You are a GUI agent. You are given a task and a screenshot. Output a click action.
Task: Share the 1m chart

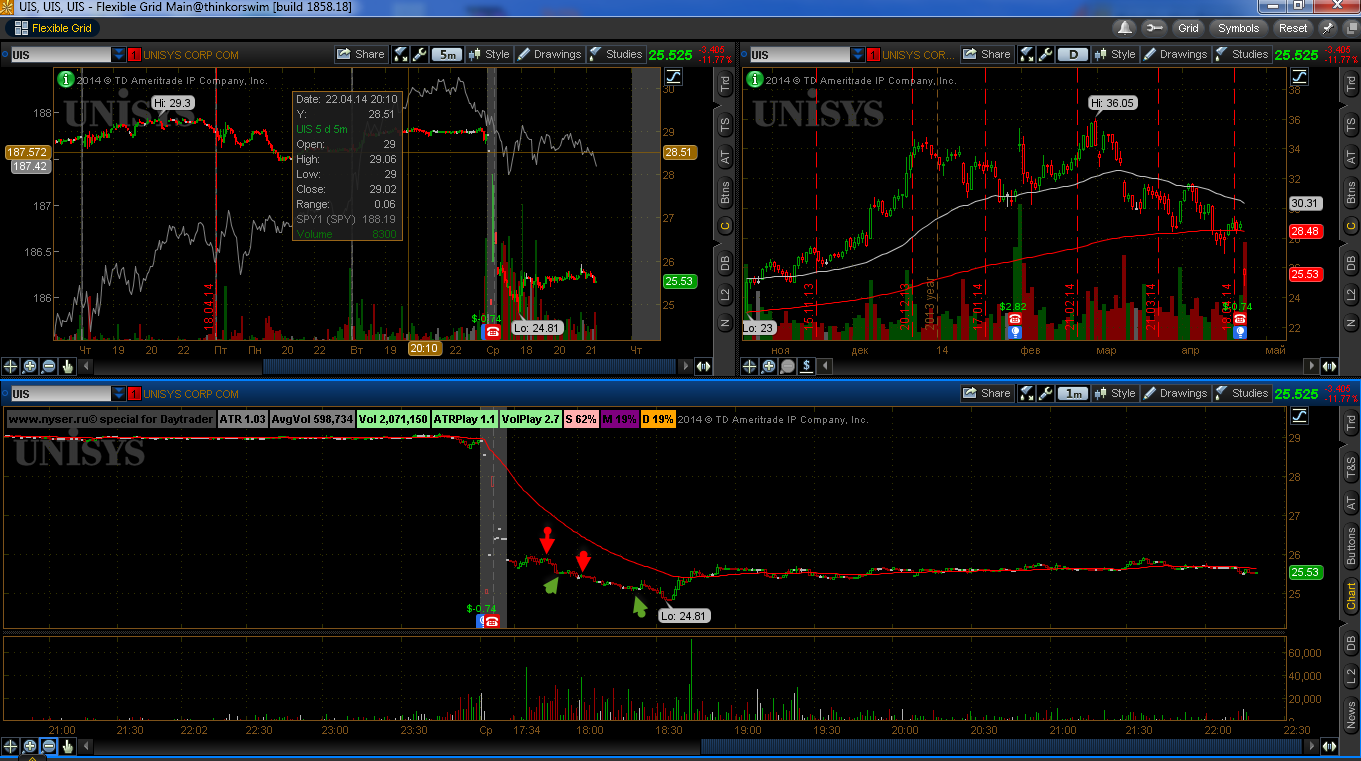[x=987, y=393]
